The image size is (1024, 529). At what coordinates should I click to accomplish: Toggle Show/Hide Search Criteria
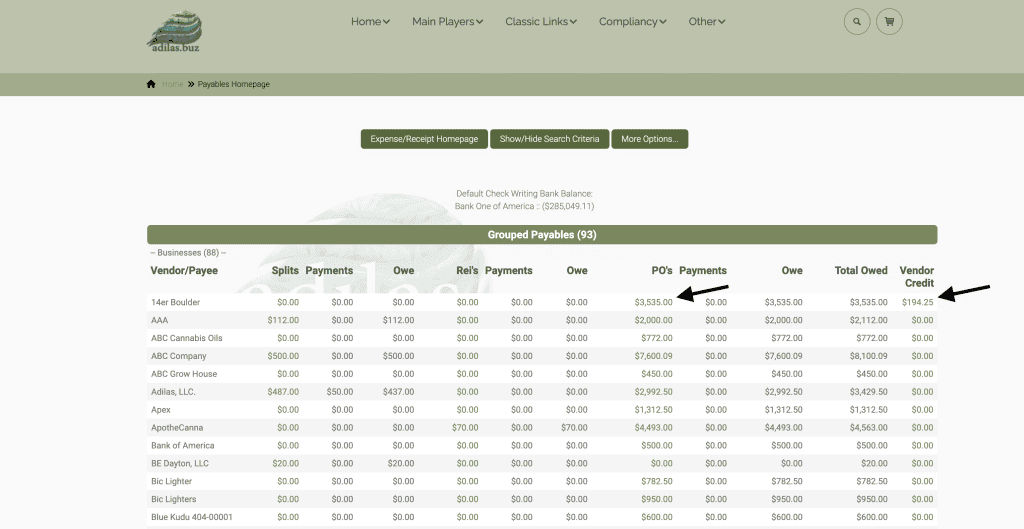tap(549, 139)
